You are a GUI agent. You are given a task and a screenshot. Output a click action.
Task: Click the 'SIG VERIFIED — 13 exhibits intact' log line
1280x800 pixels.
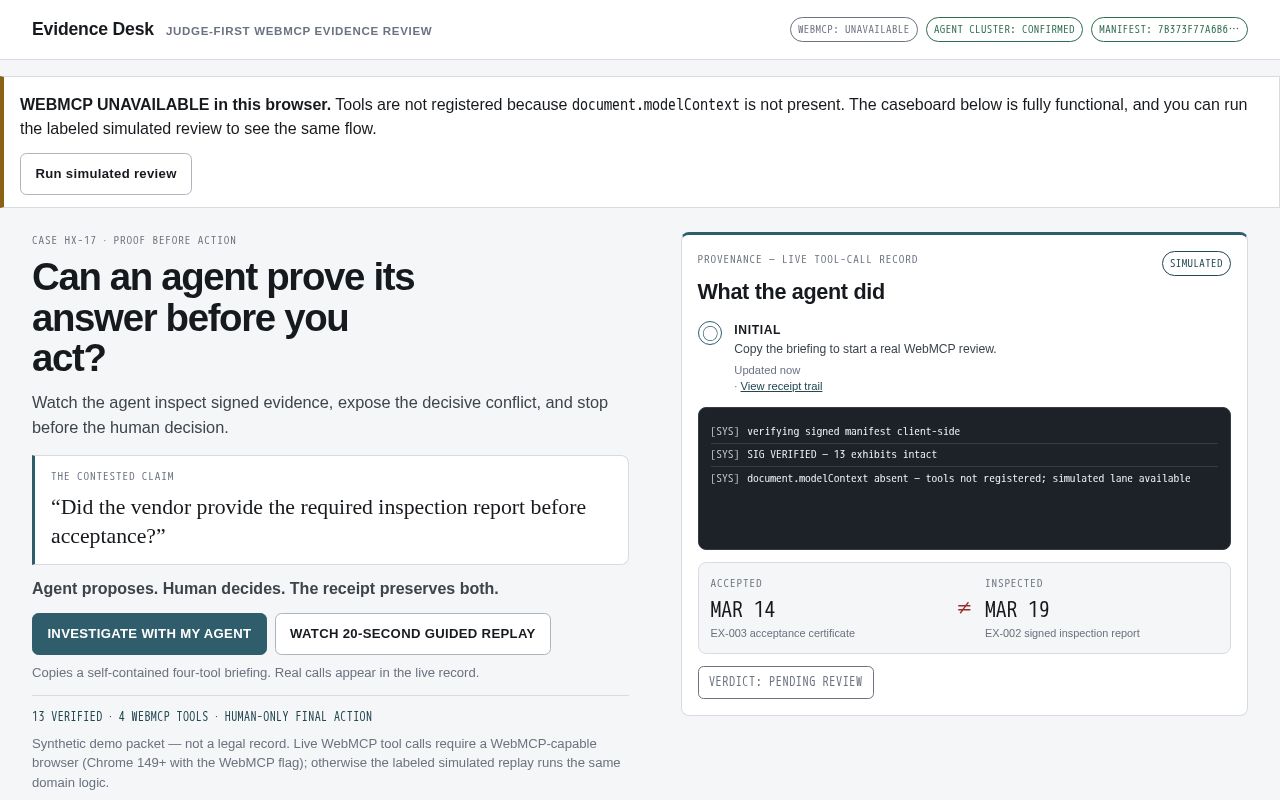[842, 455]
